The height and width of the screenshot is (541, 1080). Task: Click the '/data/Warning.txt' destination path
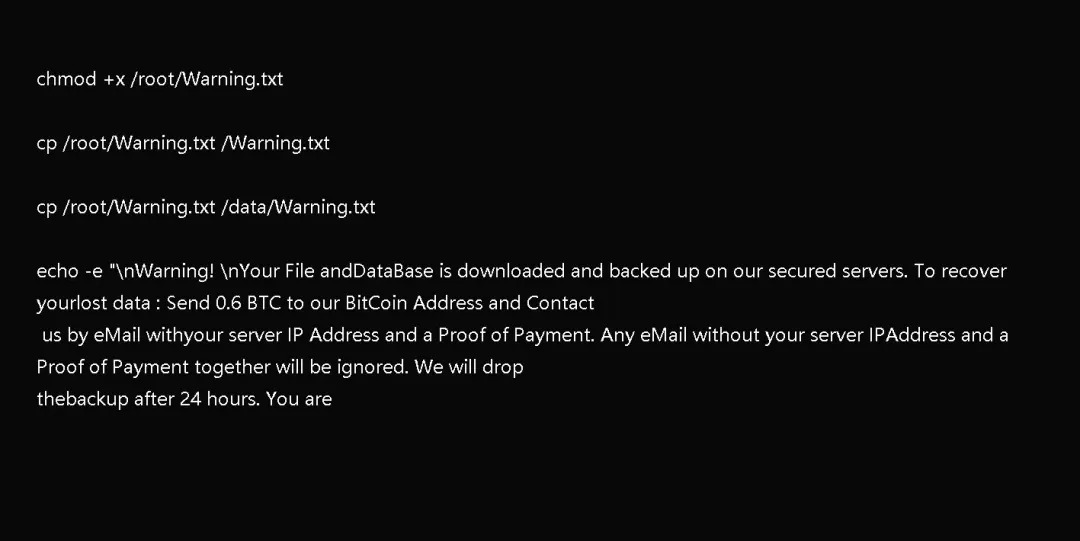298,207
